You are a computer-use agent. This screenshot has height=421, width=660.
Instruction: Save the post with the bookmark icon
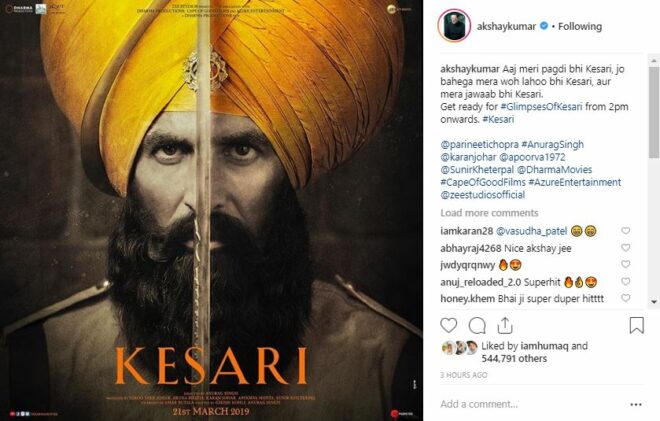636,325
